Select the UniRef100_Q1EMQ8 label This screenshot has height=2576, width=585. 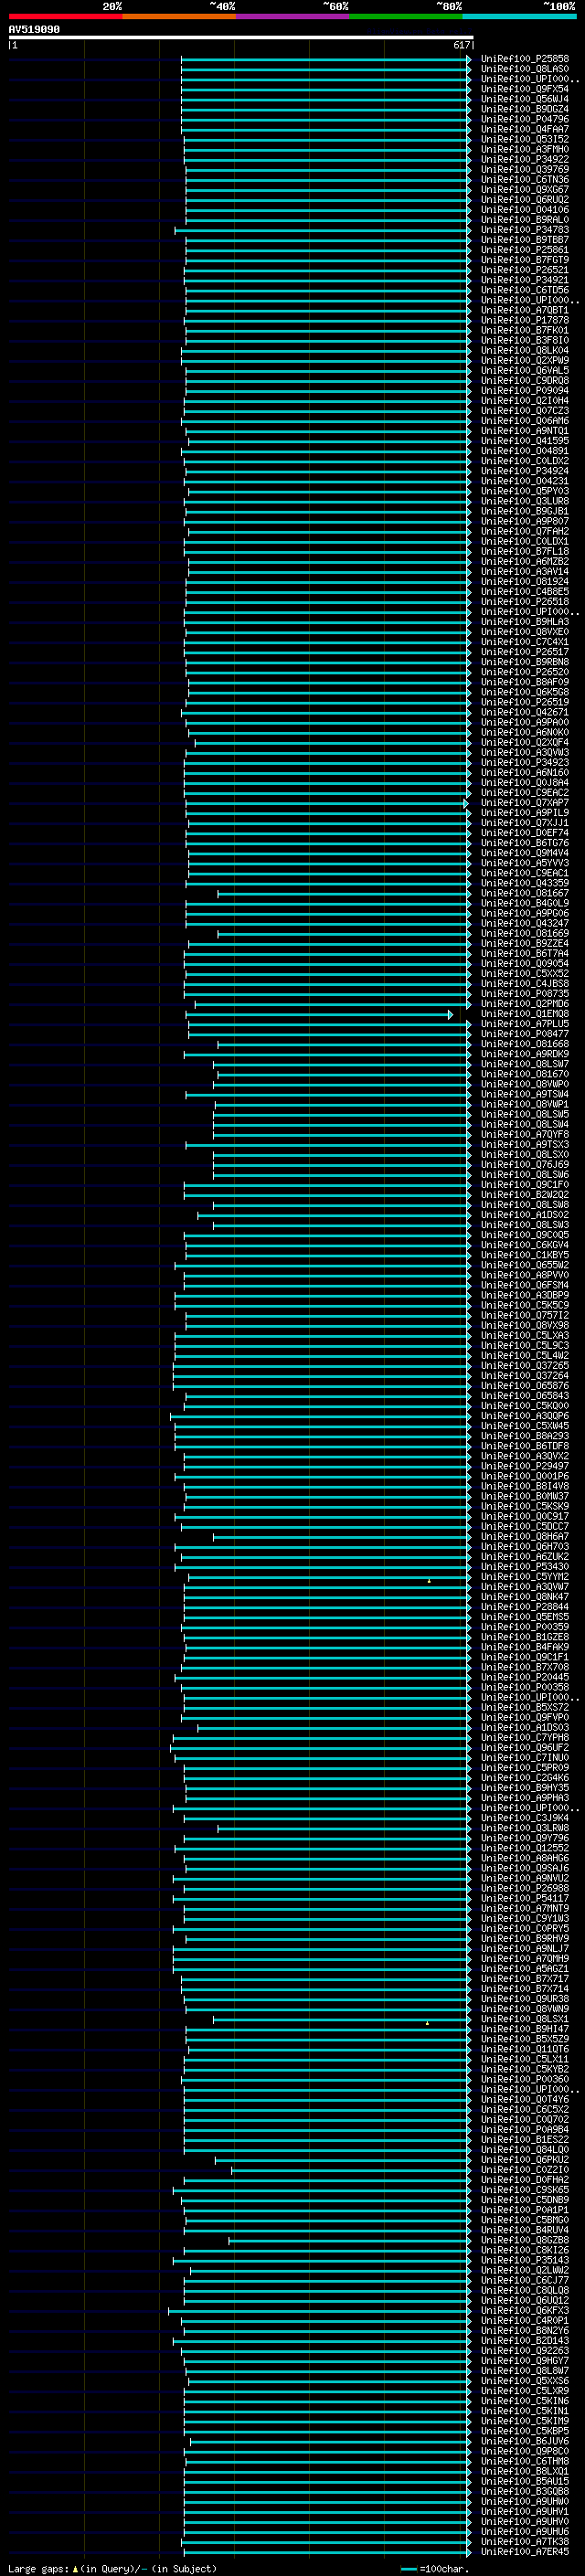(x=525, y=1013)
